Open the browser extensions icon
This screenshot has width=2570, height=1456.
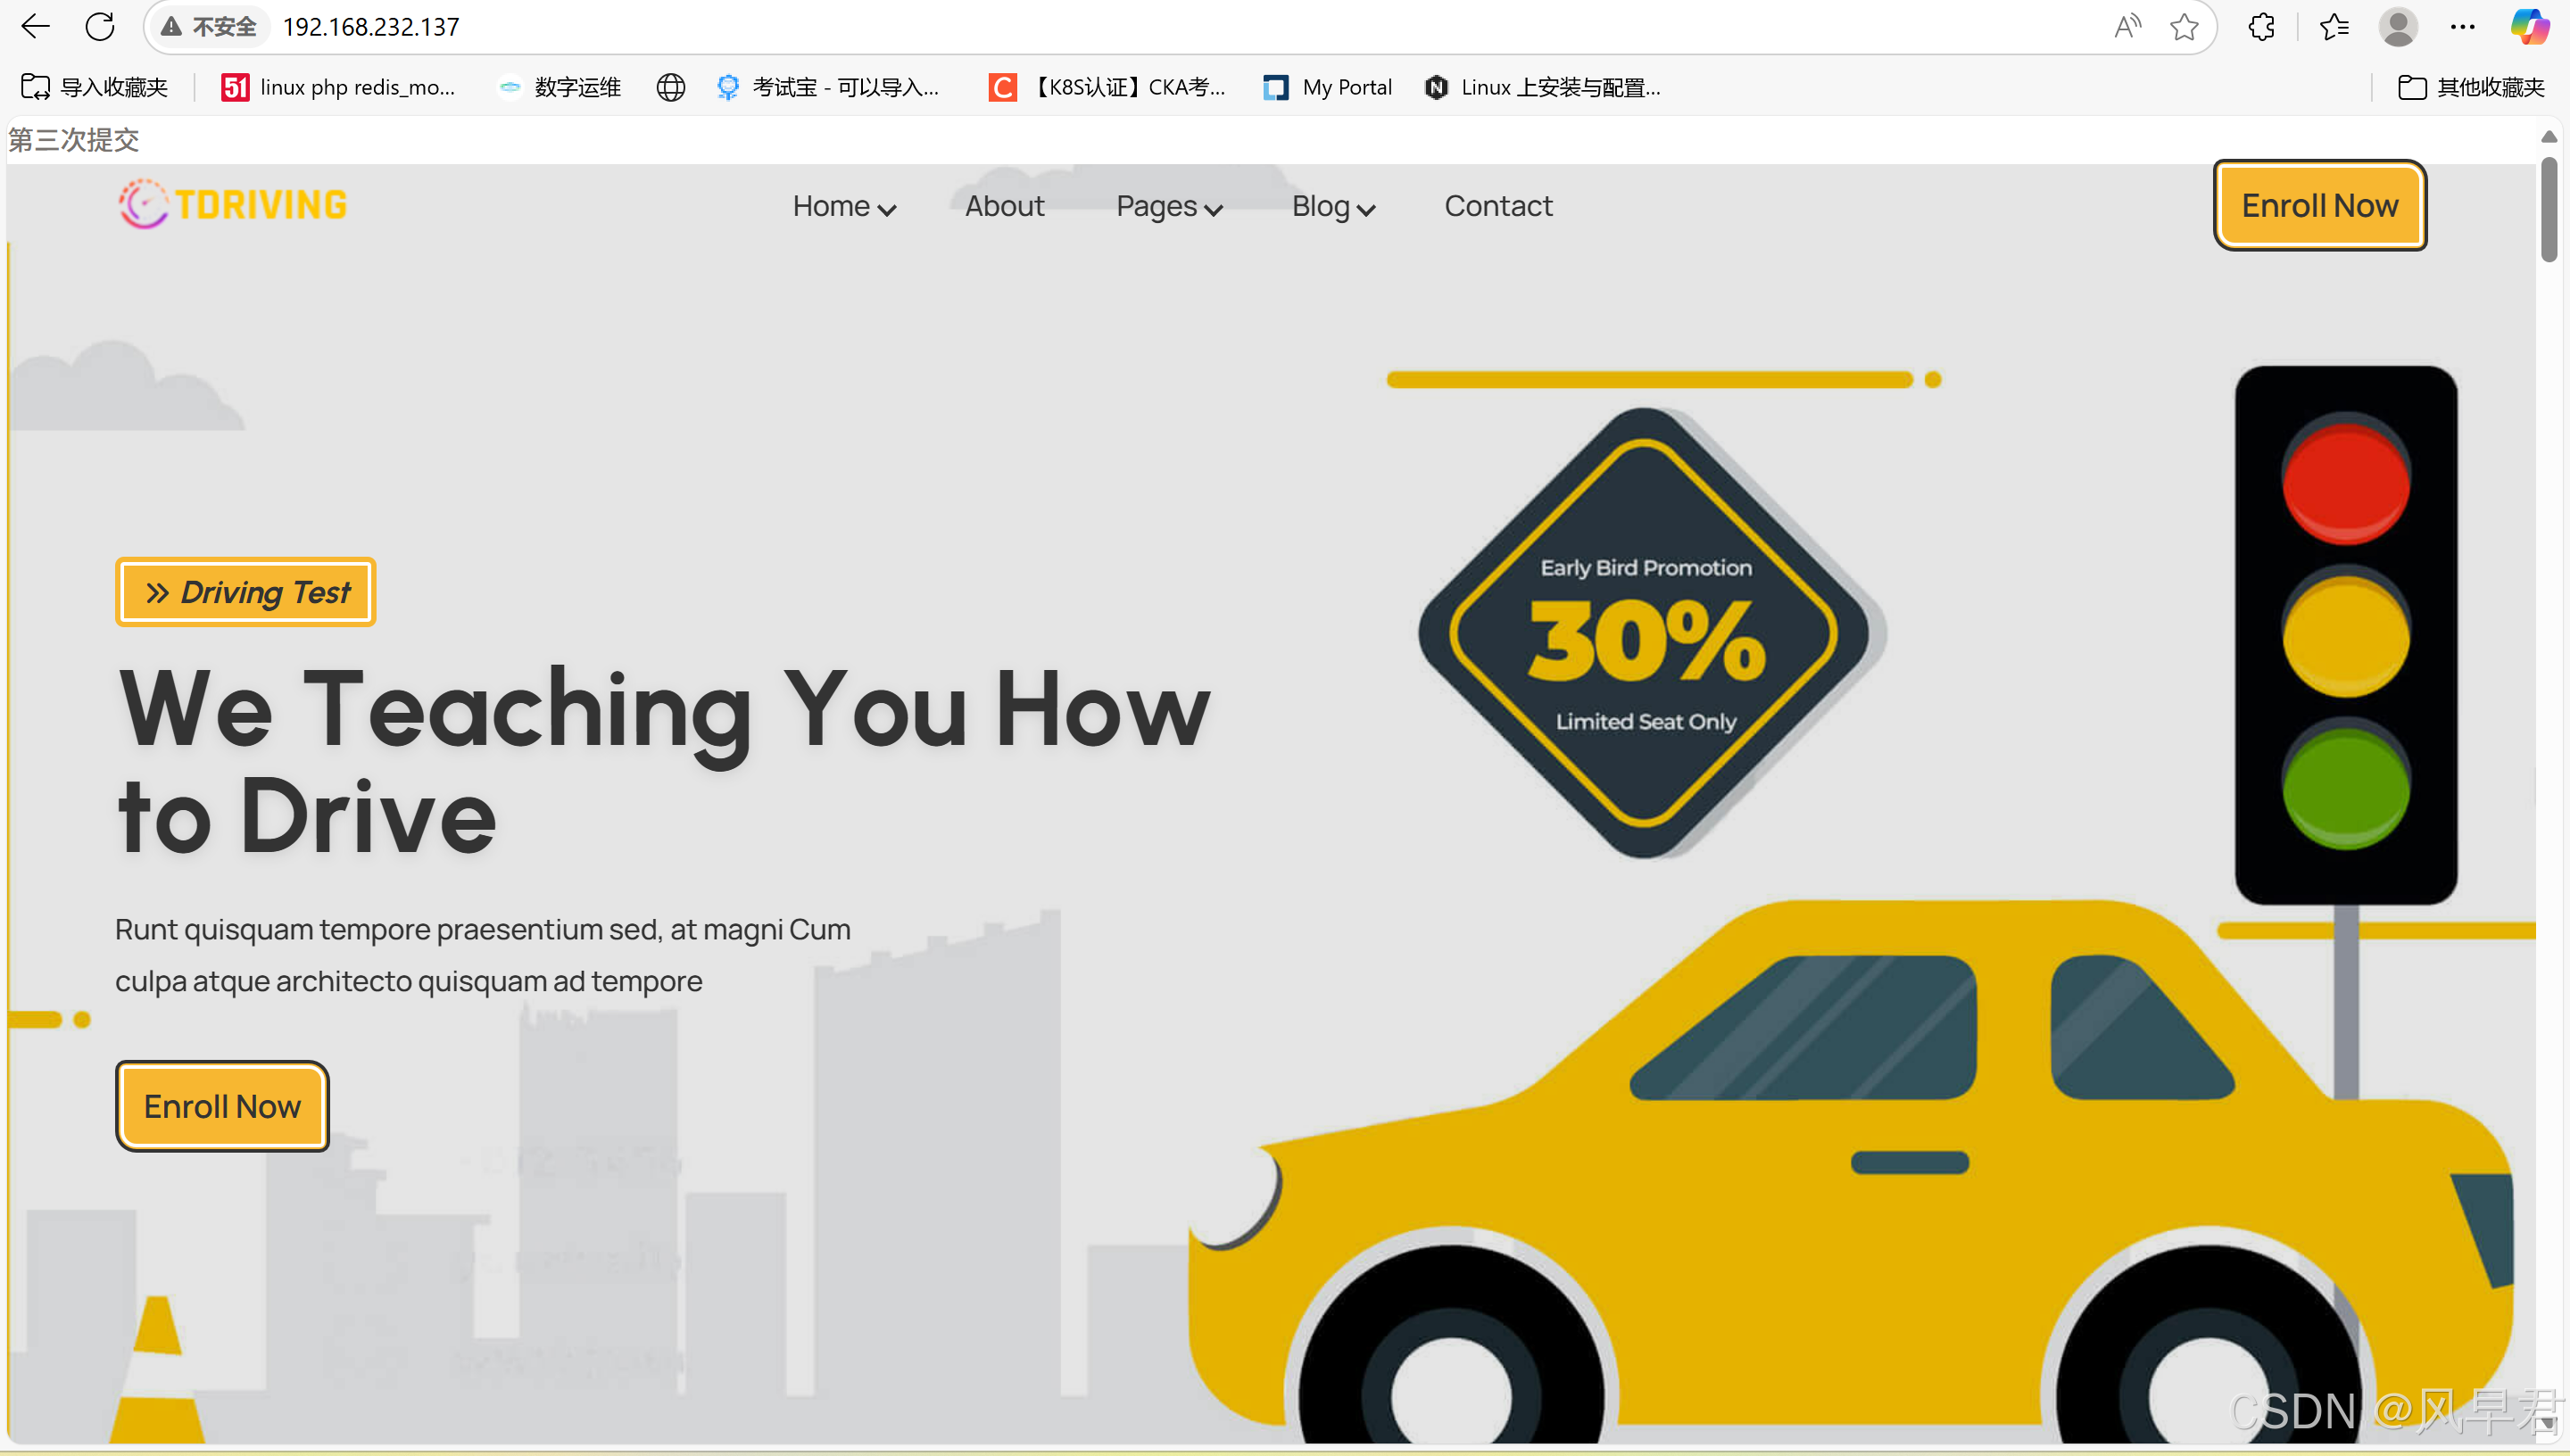(x=2262, y=27)
